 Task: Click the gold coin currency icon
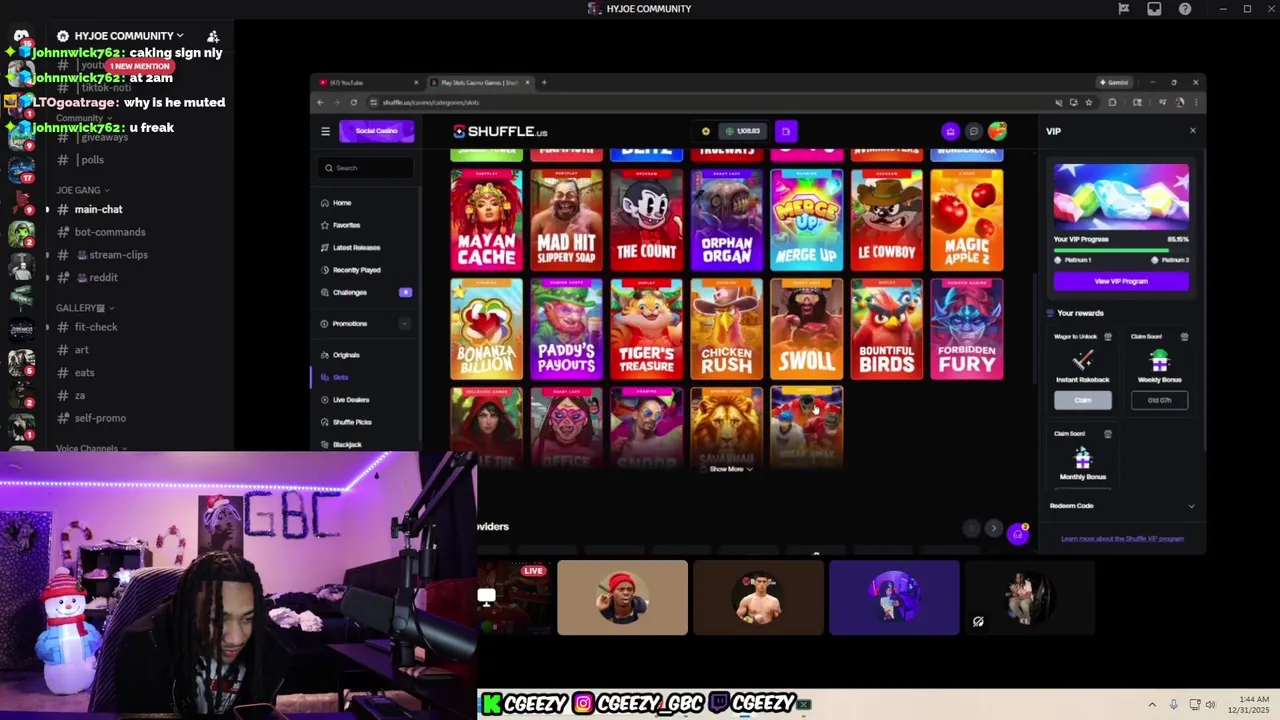point(706,131)
